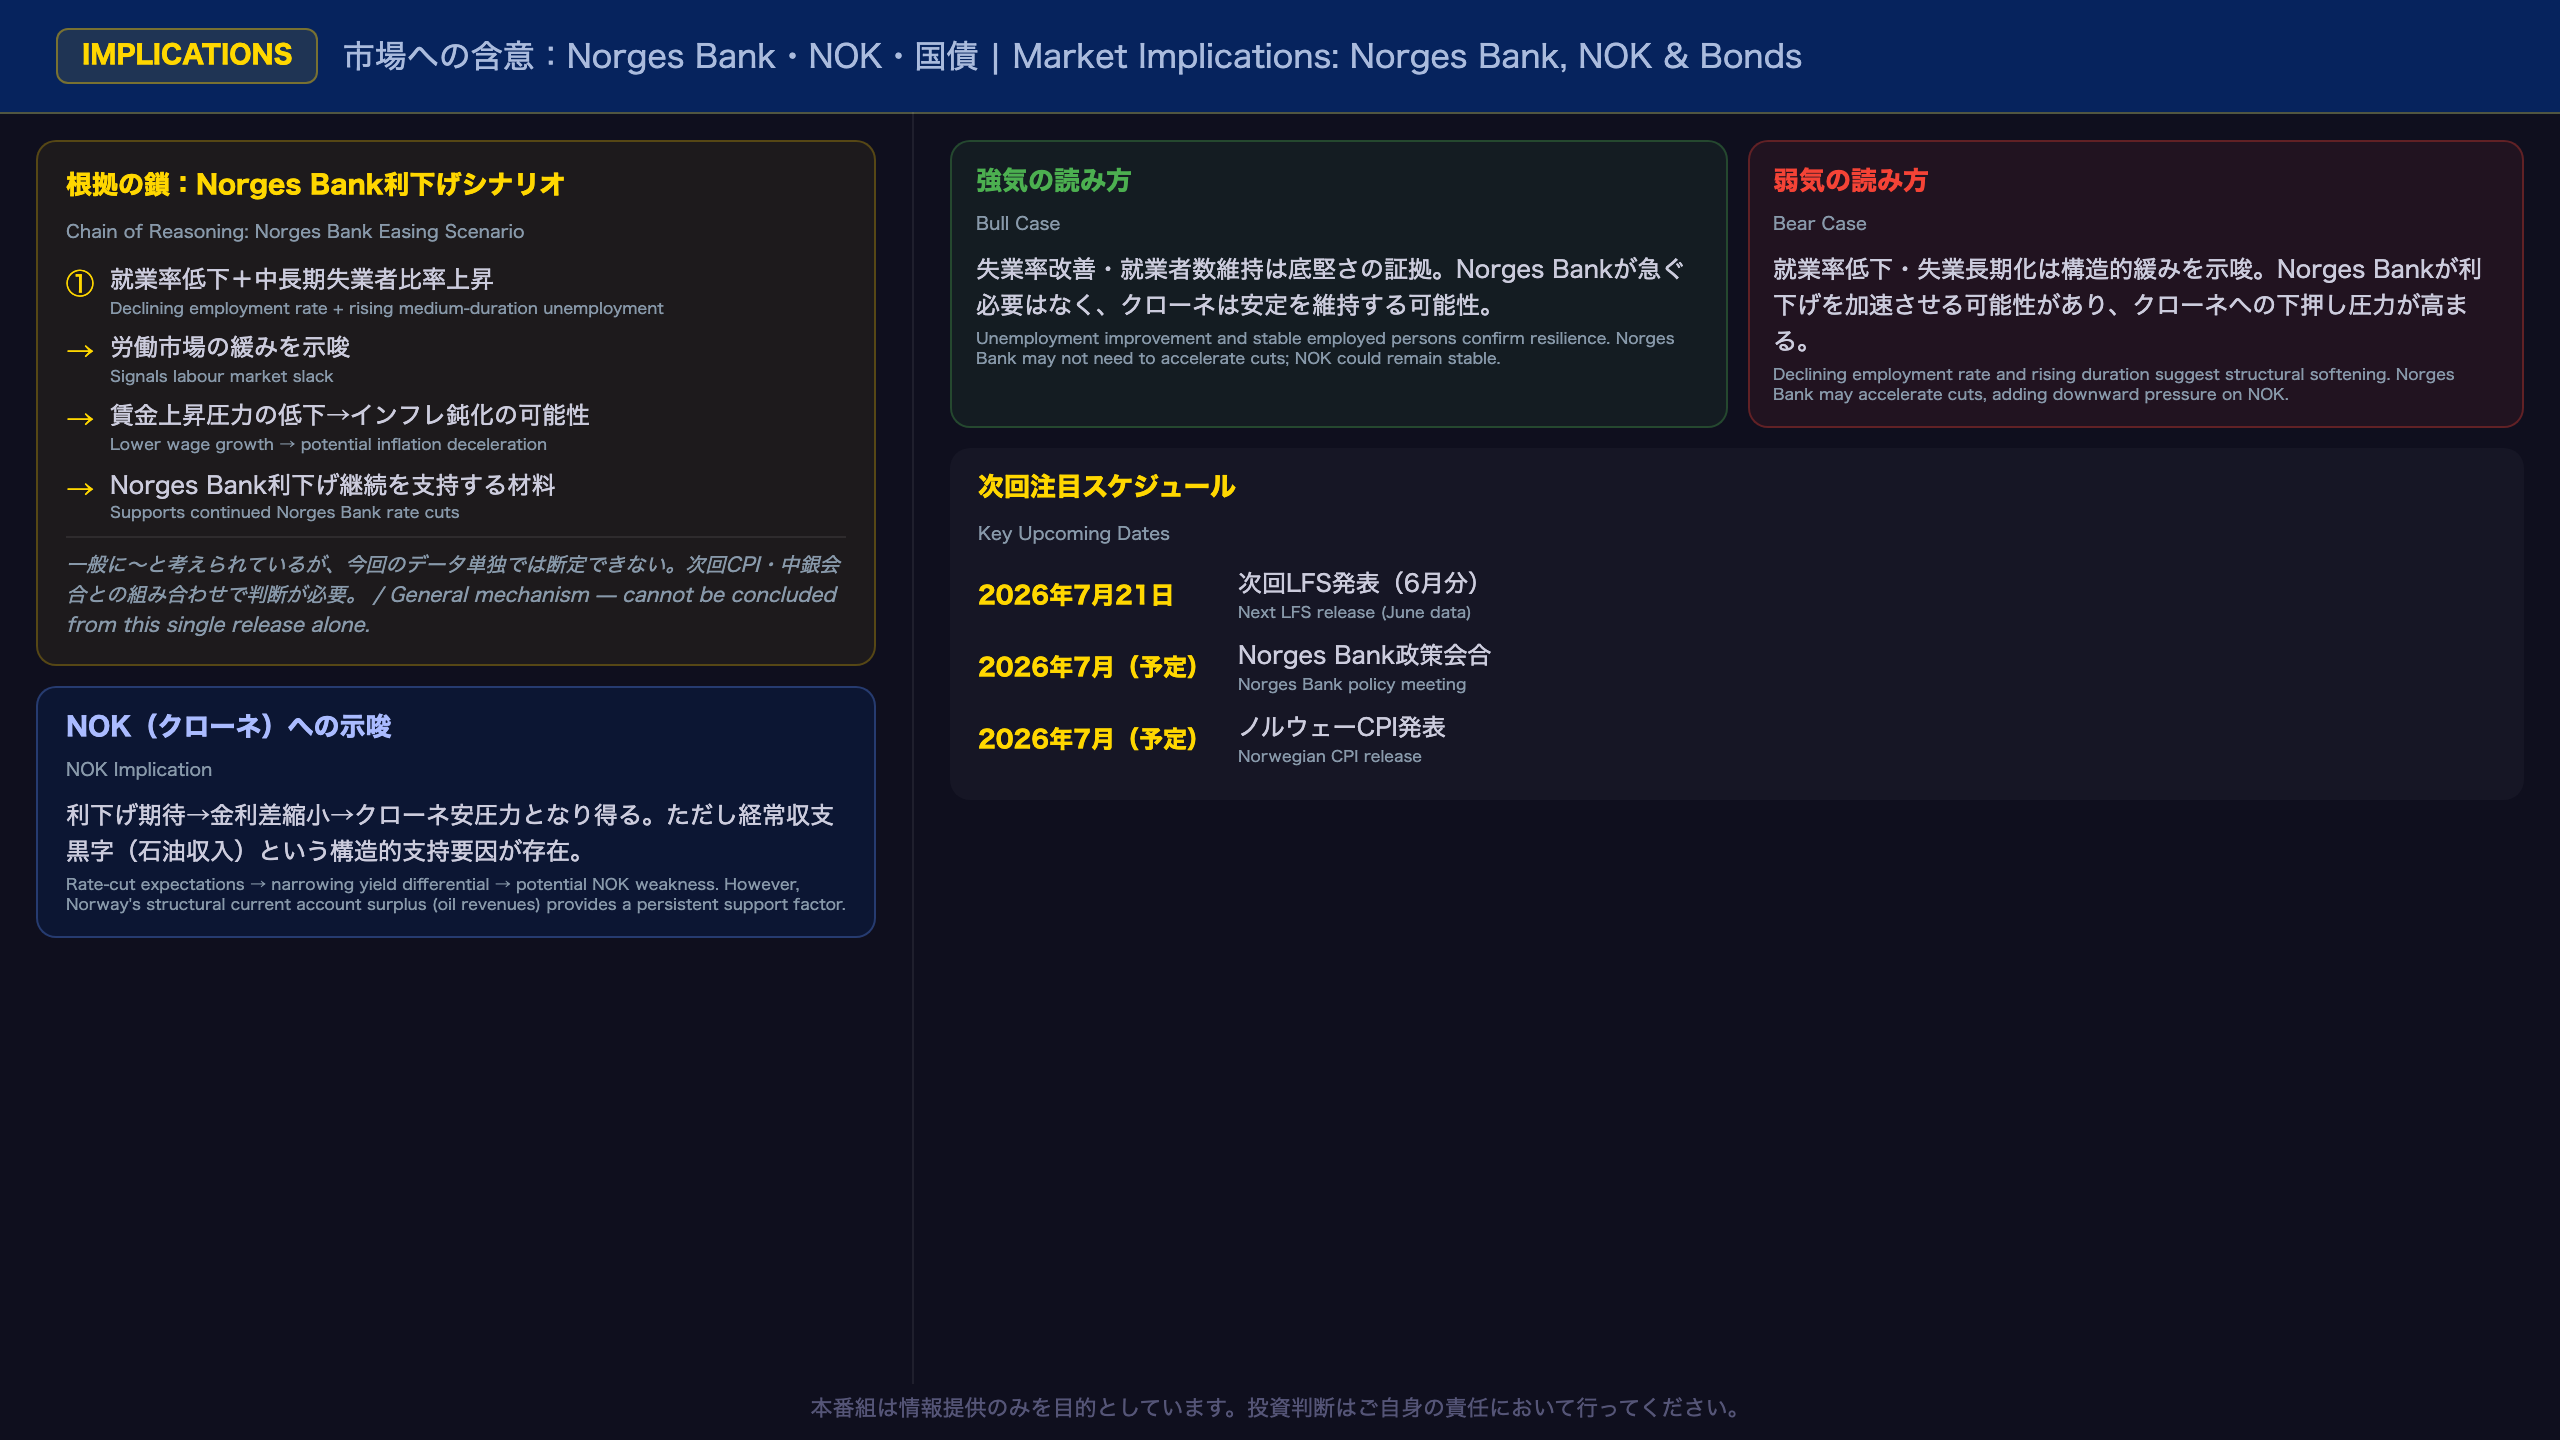Click 'Norges Bank policy meeting' text
The width and height of the screenshot is (2560, 1440).
click(1352, 684)
